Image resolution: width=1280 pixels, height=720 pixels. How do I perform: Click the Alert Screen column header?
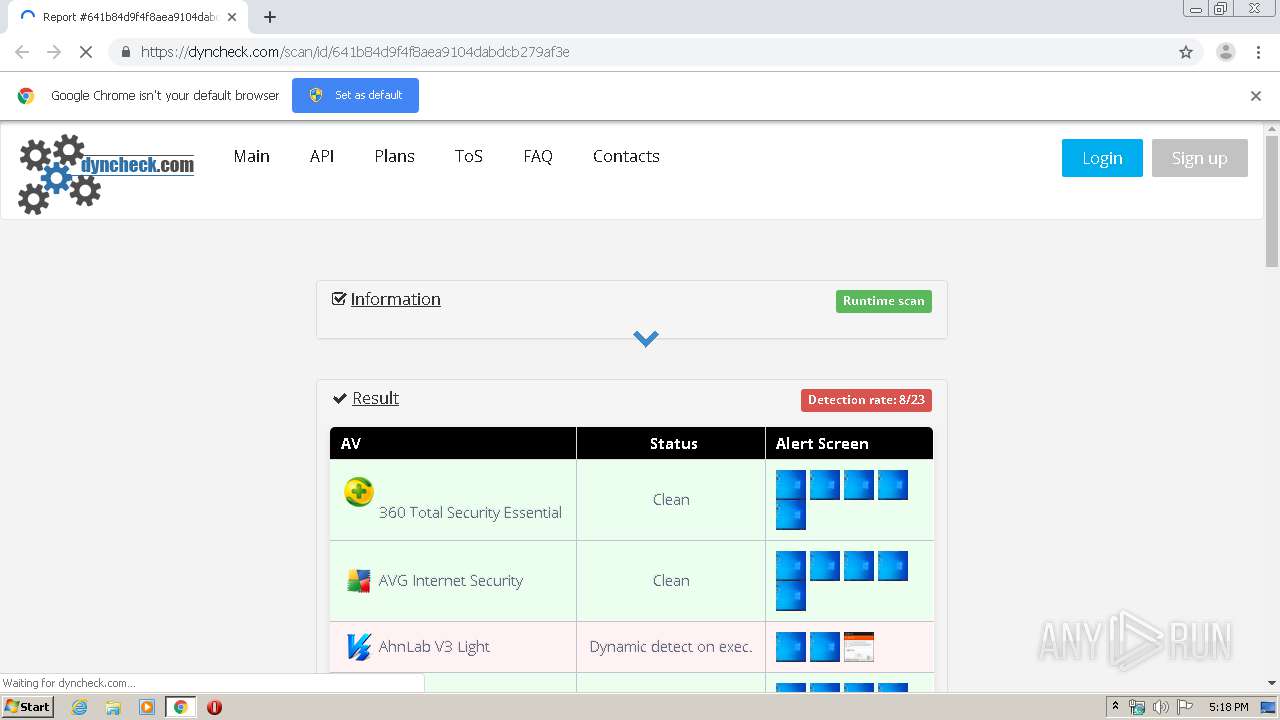849,443
